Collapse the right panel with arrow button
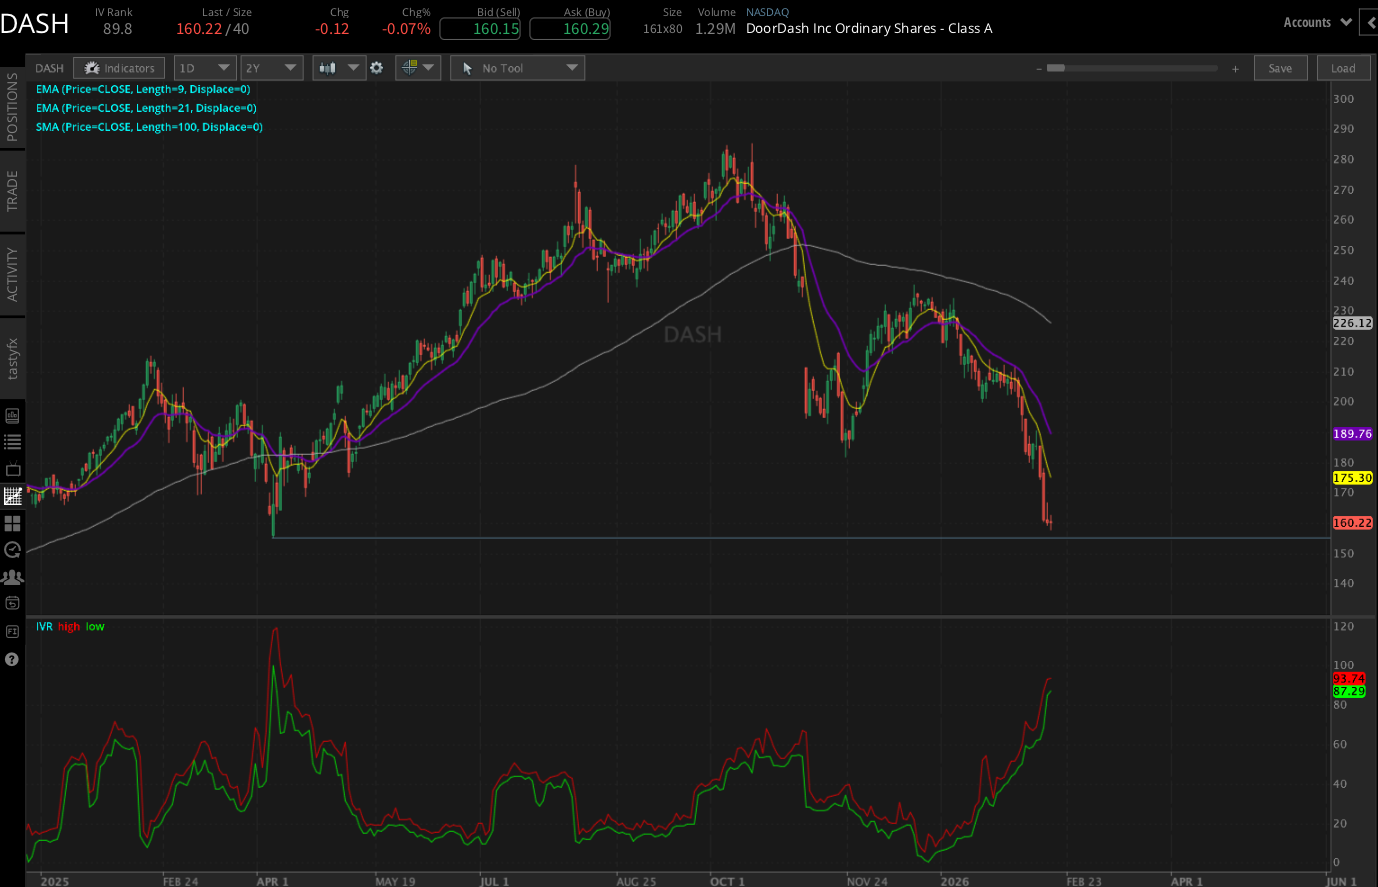Image resolution: width=1378 pixels, height=887 pixels. tap(1370, 22)
